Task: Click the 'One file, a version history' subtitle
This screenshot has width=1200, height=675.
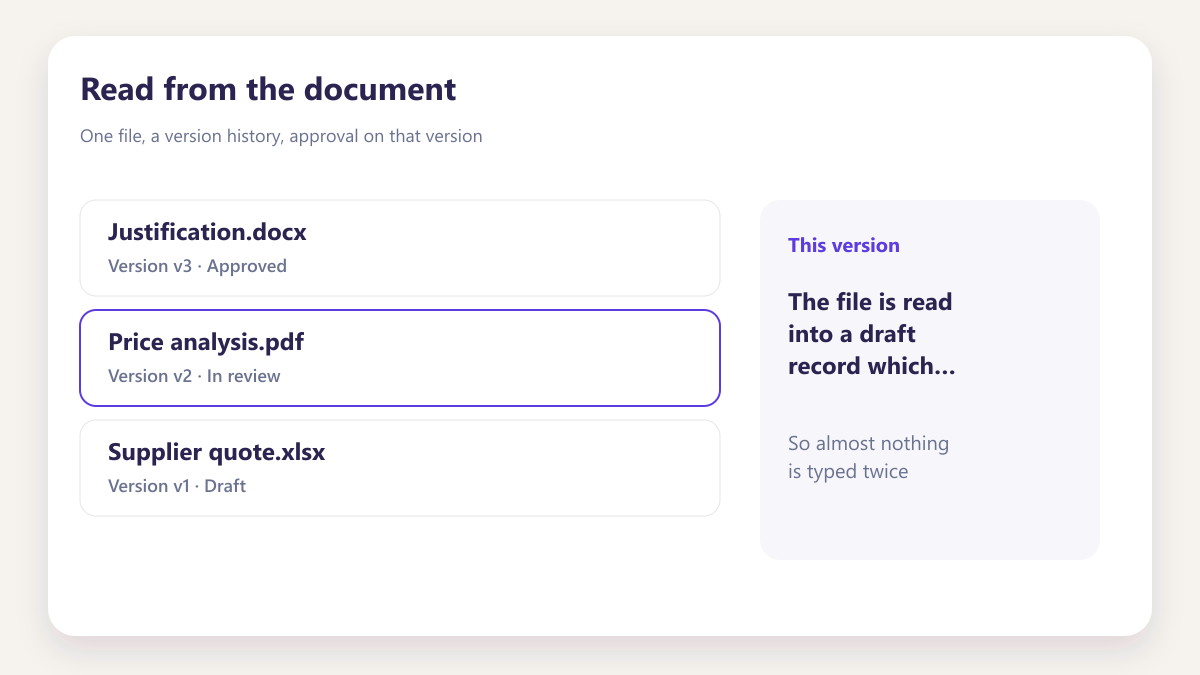Action: click(281, 136)
